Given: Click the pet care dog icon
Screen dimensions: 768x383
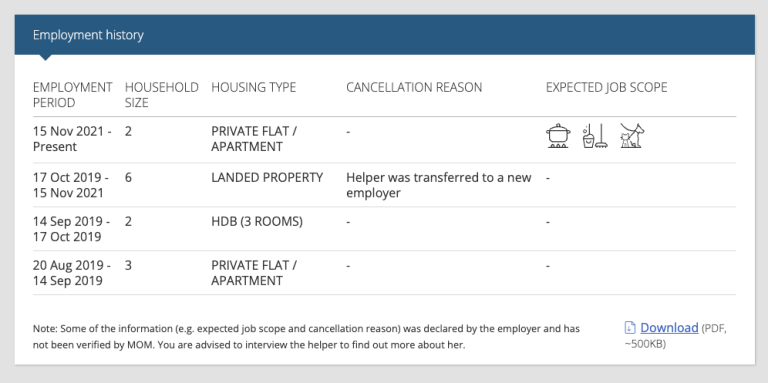Looking at the screenshot, I should coord(632,136).
